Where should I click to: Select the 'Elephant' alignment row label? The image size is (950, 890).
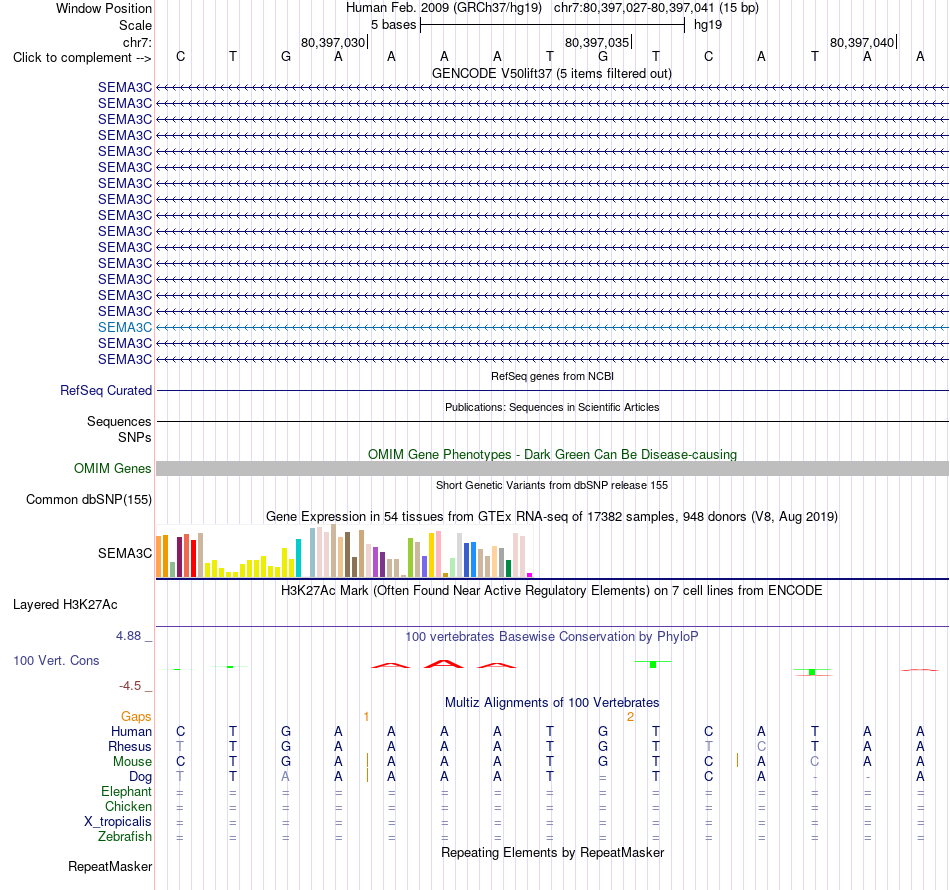click(x=126, y=792)
